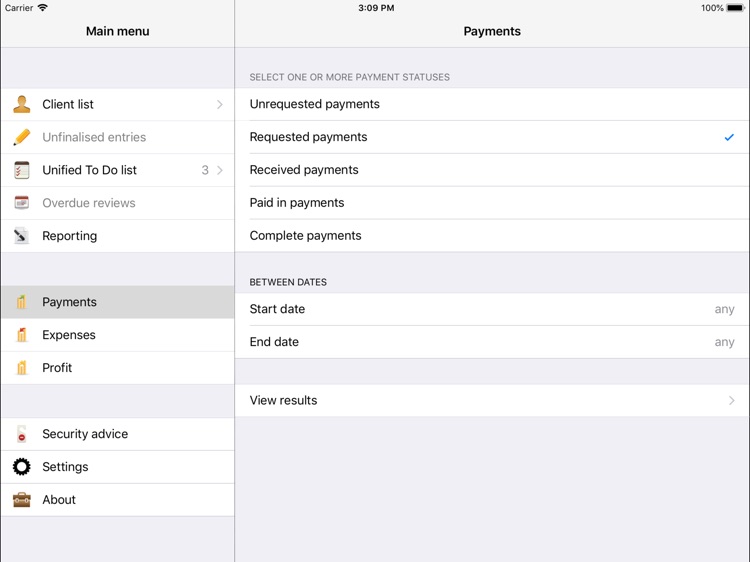
Task: Toggle the Unrequested payments status
Action: (492, 104)
